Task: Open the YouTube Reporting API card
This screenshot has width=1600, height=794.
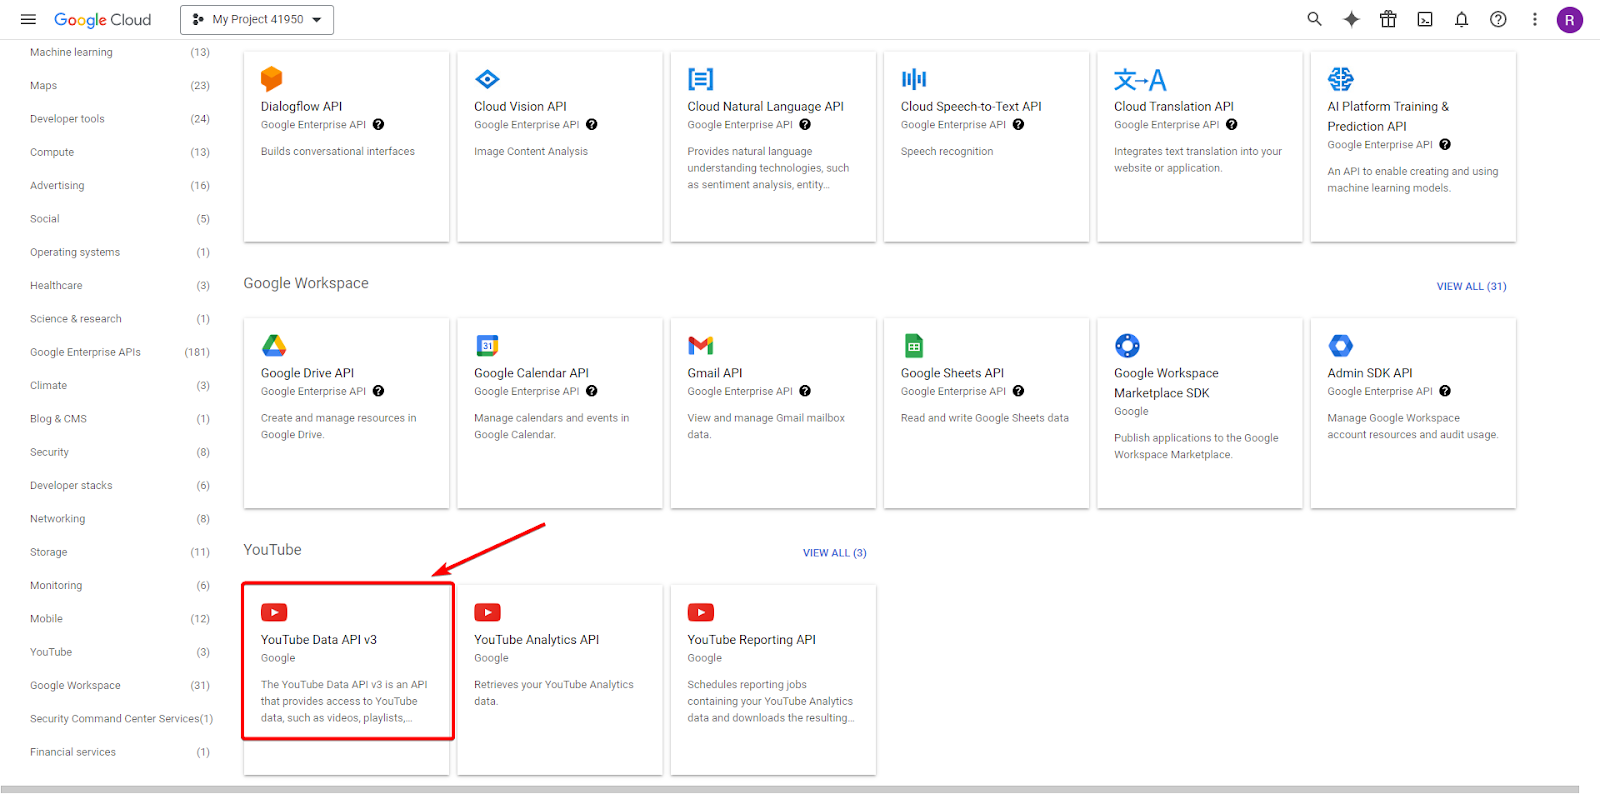Action: click(773, 680)
